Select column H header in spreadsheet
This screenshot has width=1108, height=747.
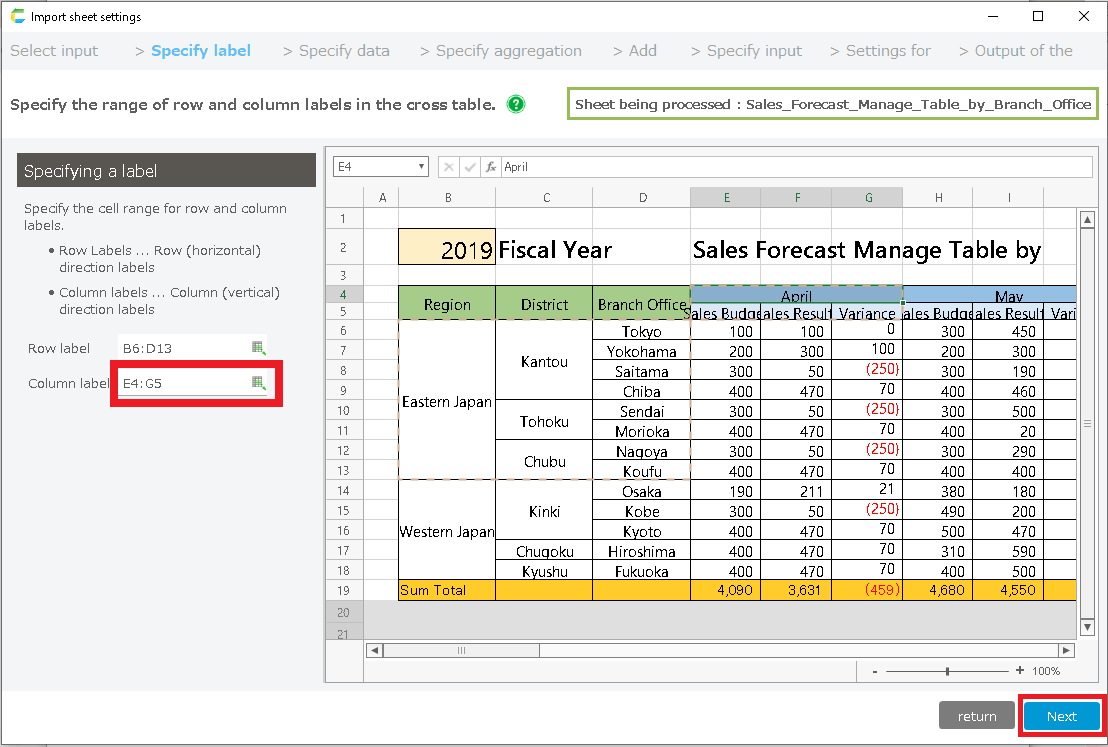(937, 198)
